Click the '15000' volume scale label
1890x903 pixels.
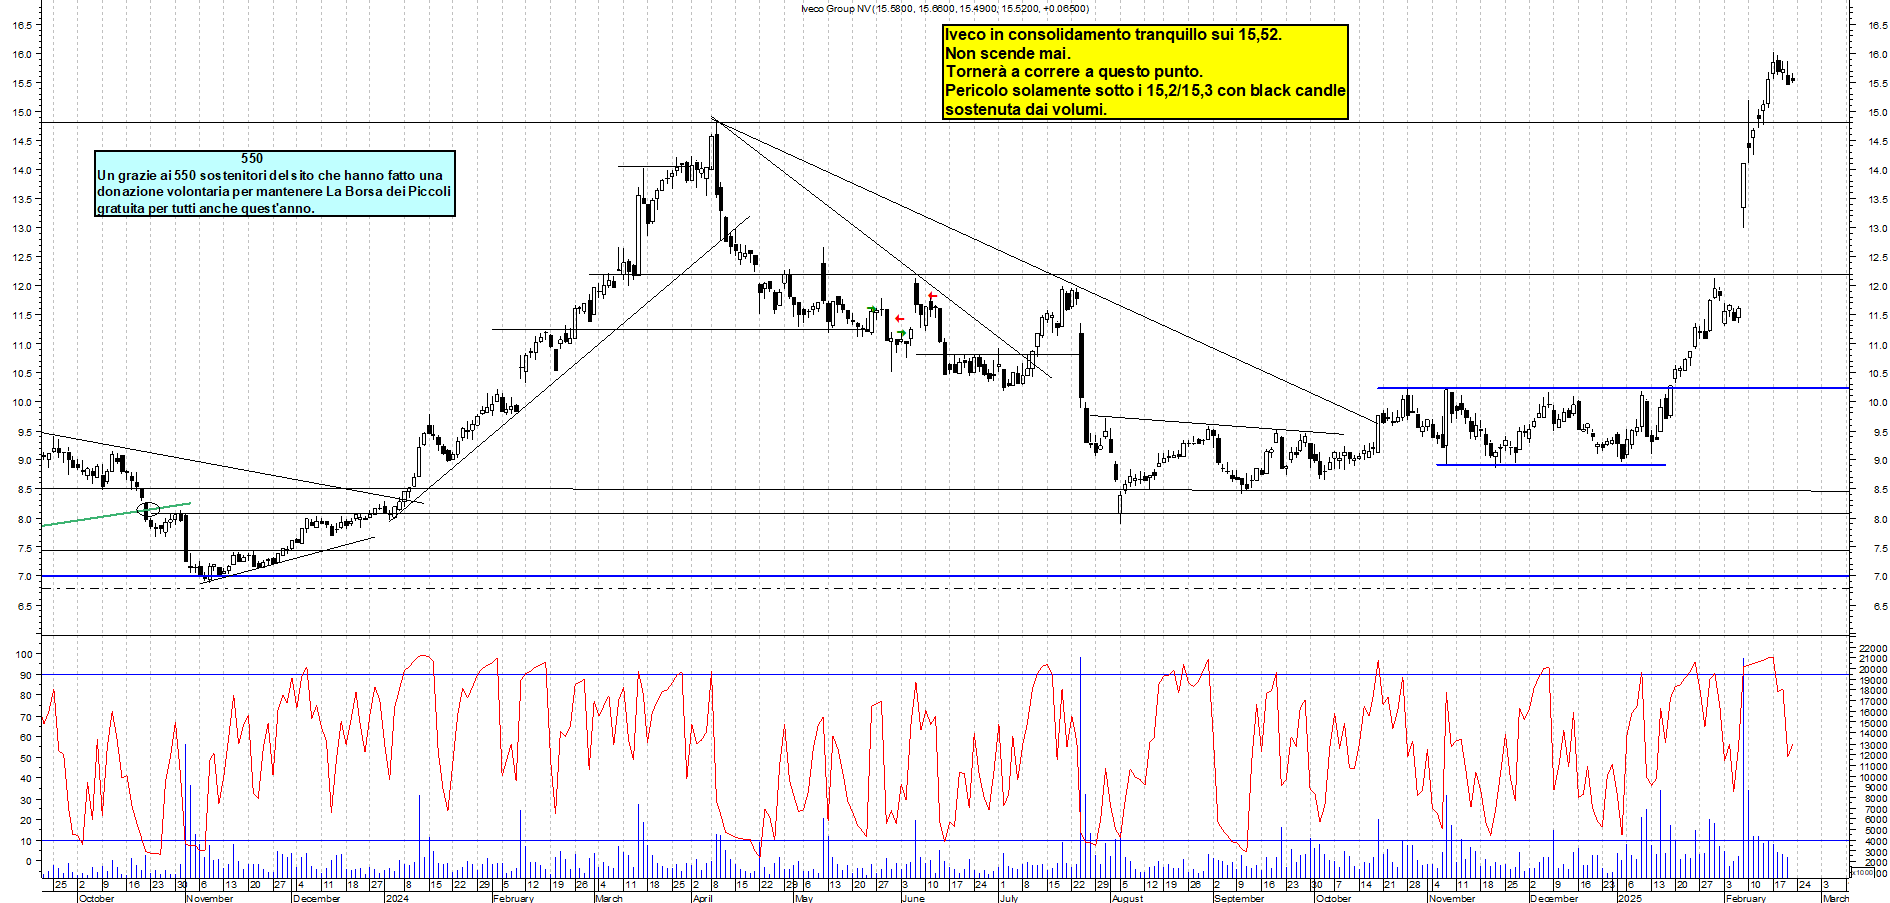[x=1872, y=724]
